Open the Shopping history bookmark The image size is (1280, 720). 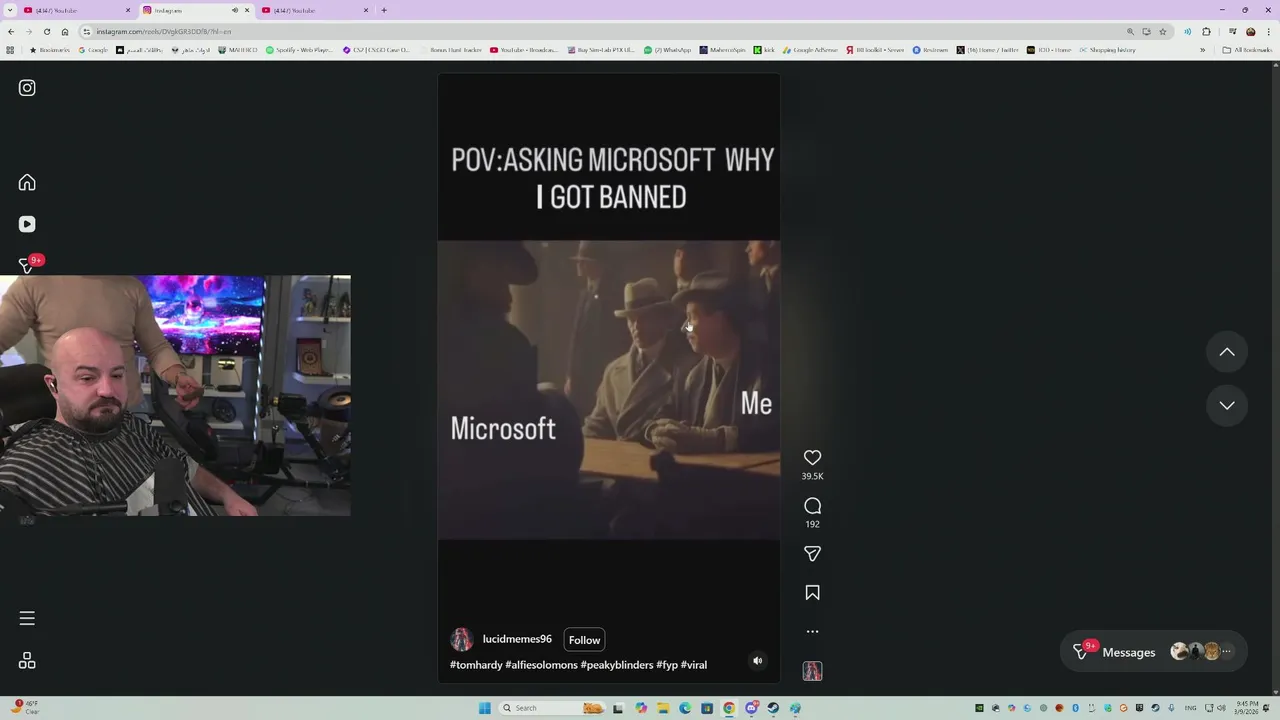click(x=1107, y=50)
